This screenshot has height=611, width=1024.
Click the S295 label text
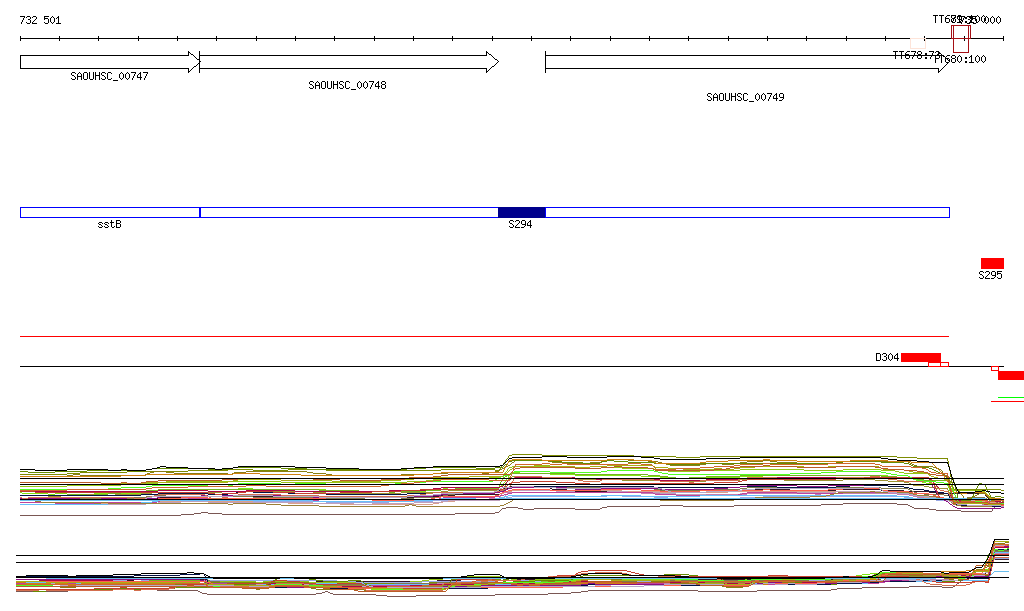[990, 275]
